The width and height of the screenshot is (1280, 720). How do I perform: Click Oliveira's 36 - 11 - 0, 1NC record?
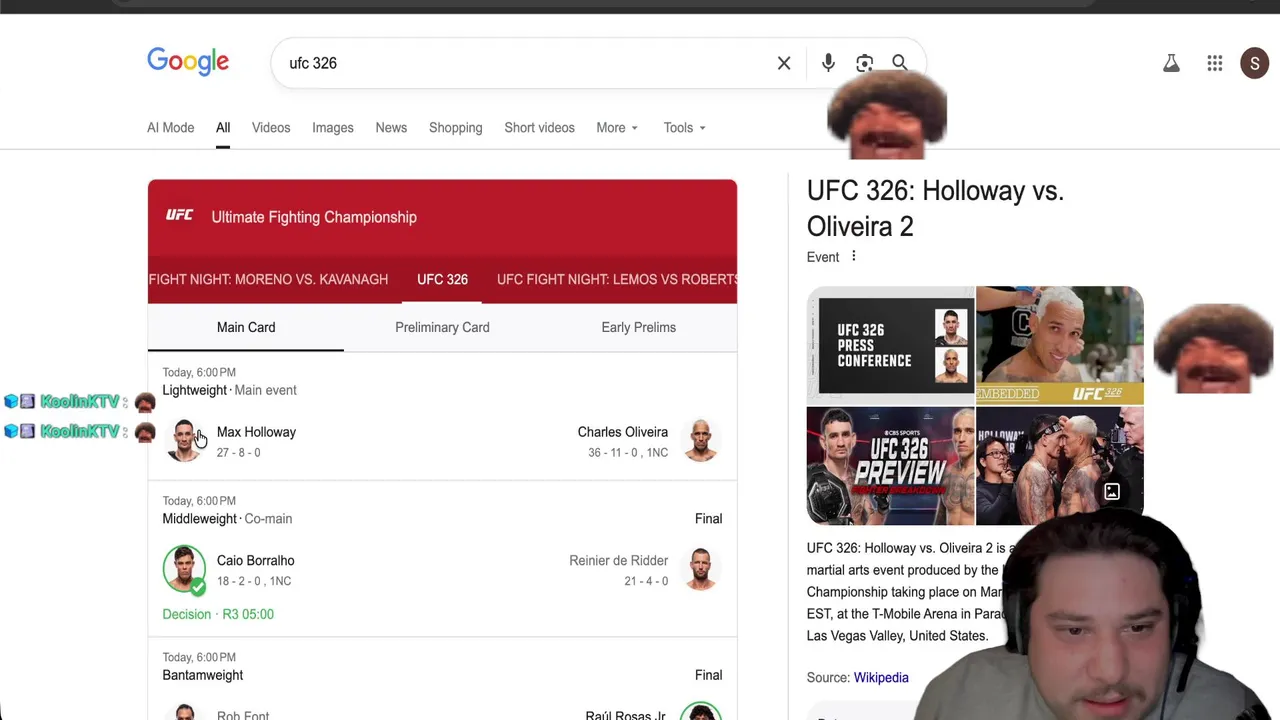coord(628,453)
